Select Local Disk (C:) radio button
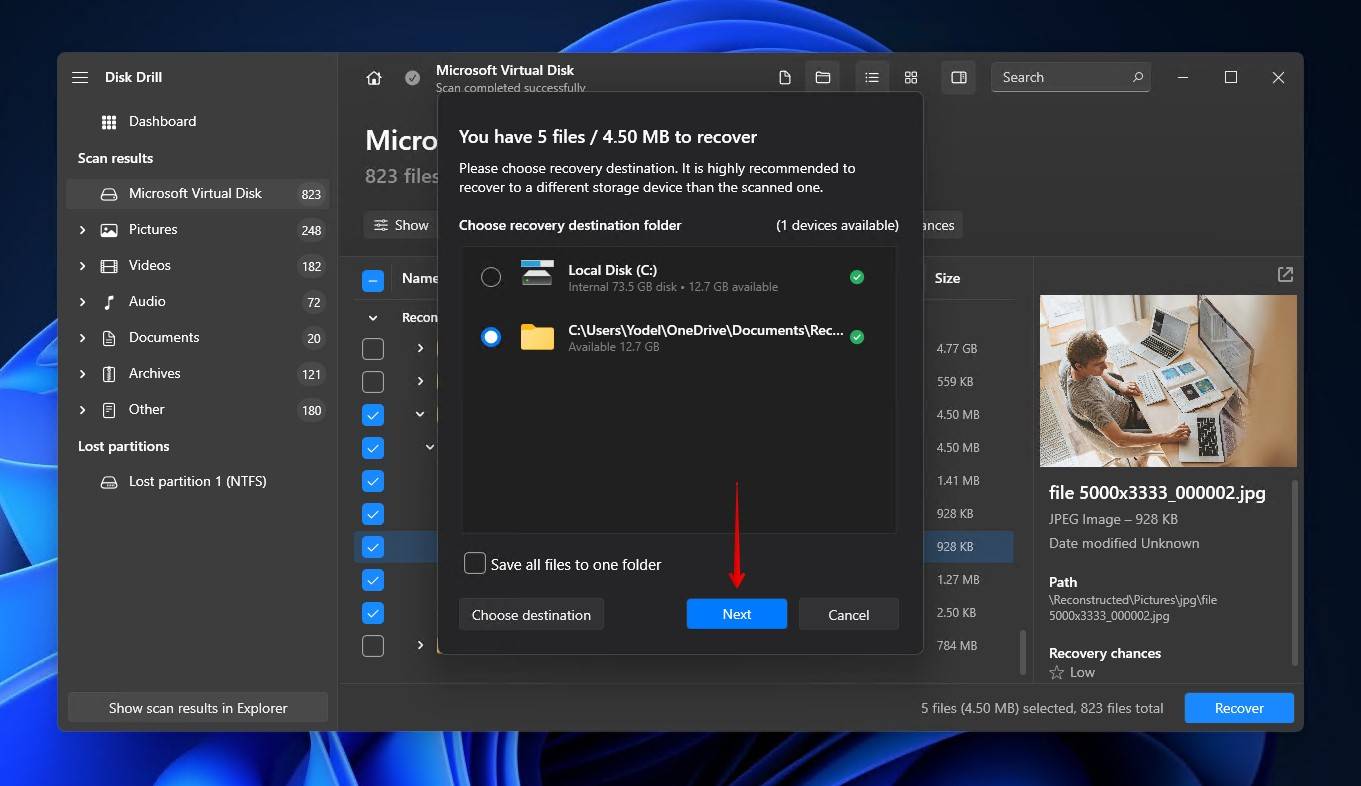The image size is (1361, 786). 491,277
